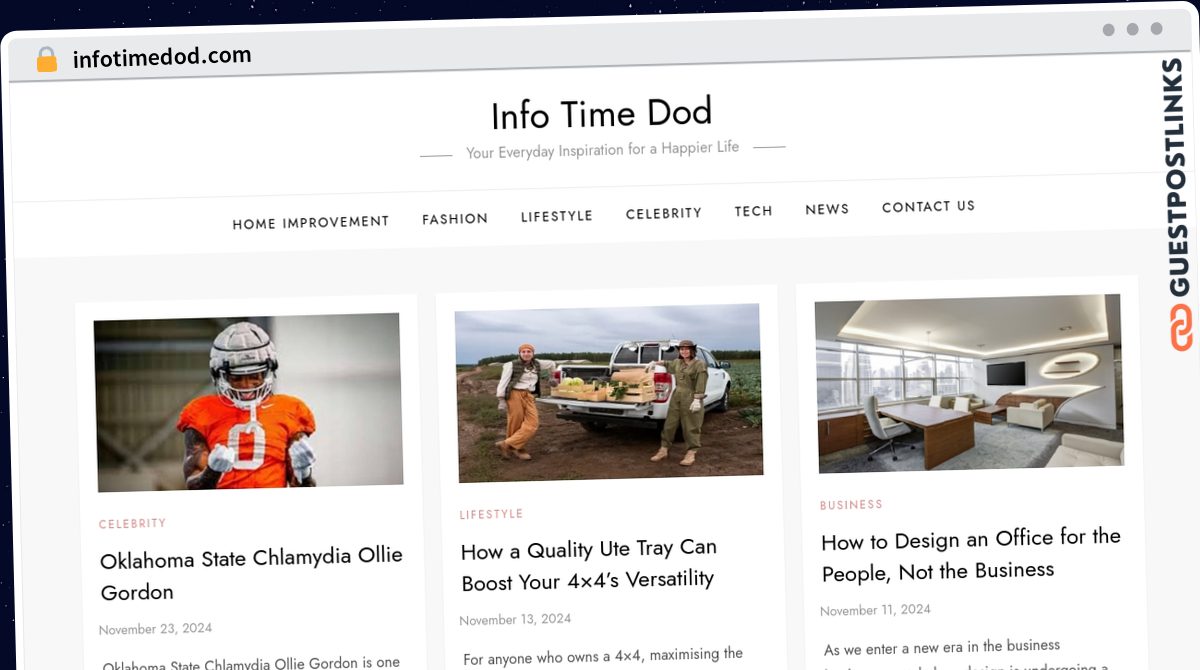Open the Info Time Dod site title

click(x=601, y=114)
